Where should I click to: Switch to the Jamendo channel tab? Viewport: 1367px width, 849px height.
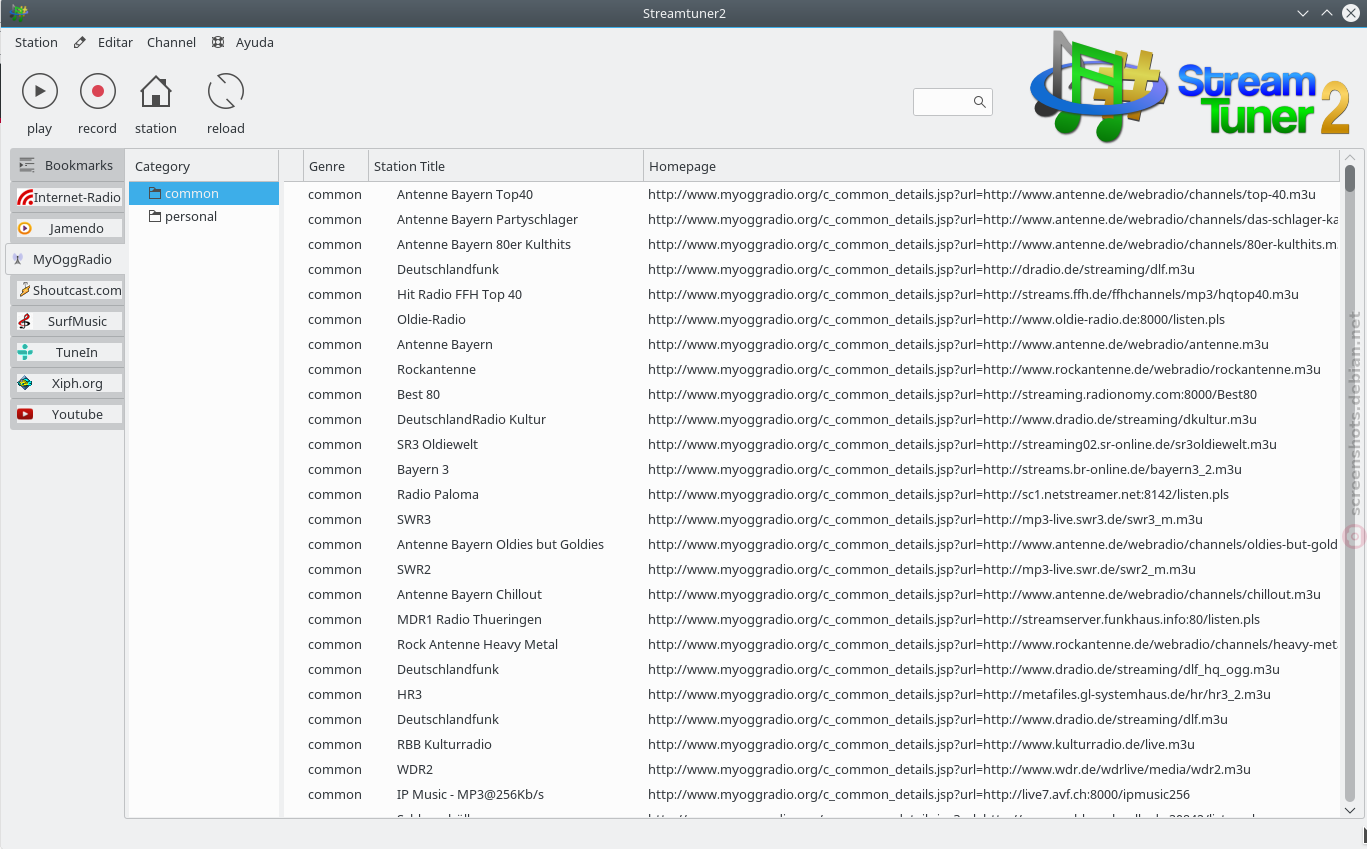[69, 228]
